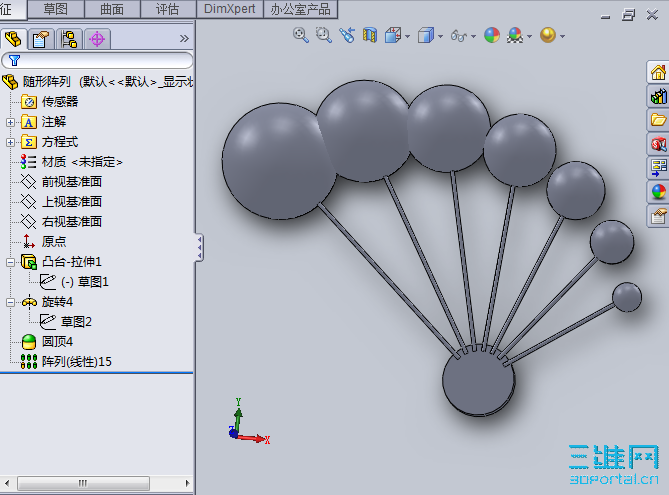The height and width of the screenshot is (495, 669).
Task: Select the 草图2 sketch
Action: (x=76, y=322)
